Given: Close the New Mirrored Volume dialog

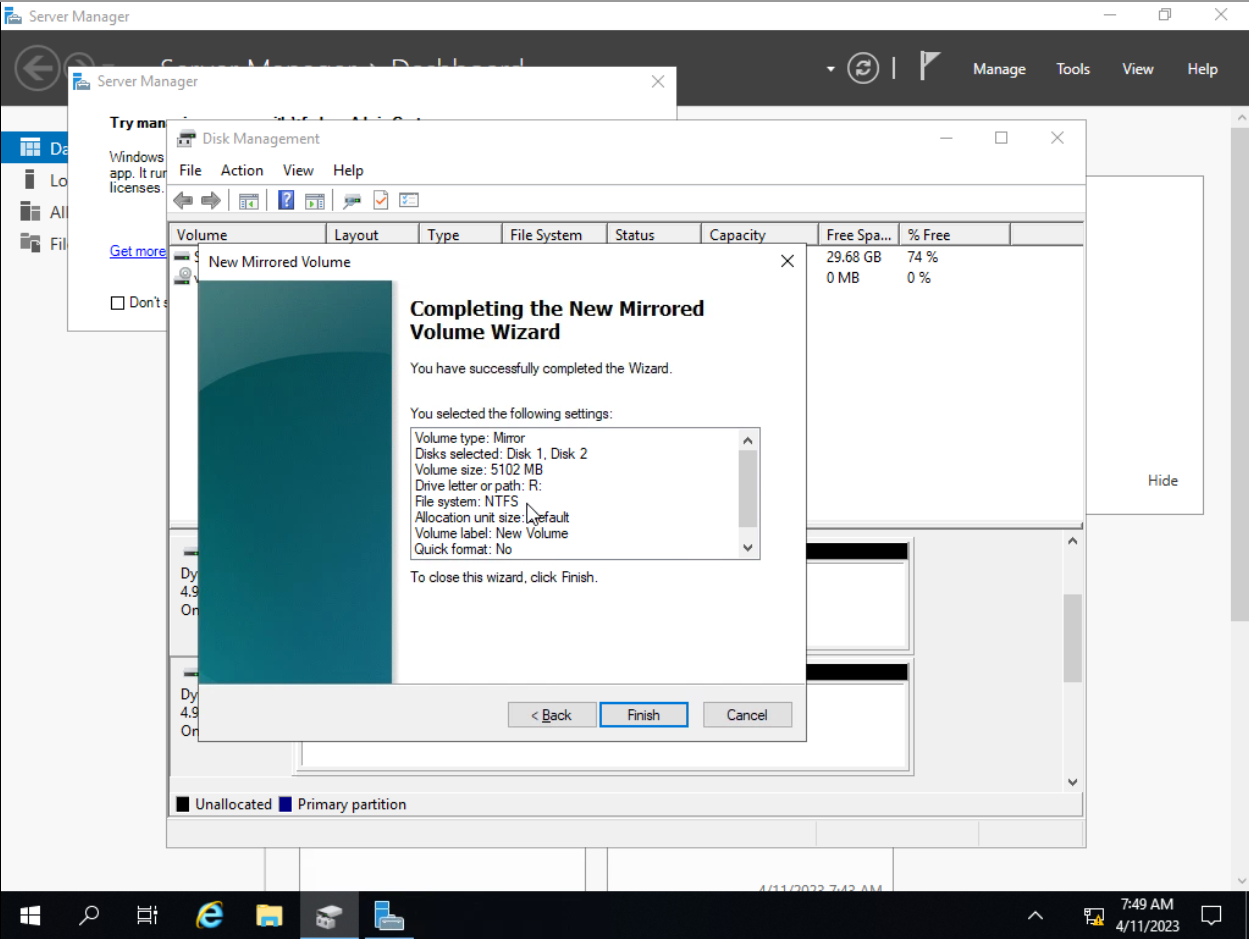Looking at the screenshot, I should [787, 261].
